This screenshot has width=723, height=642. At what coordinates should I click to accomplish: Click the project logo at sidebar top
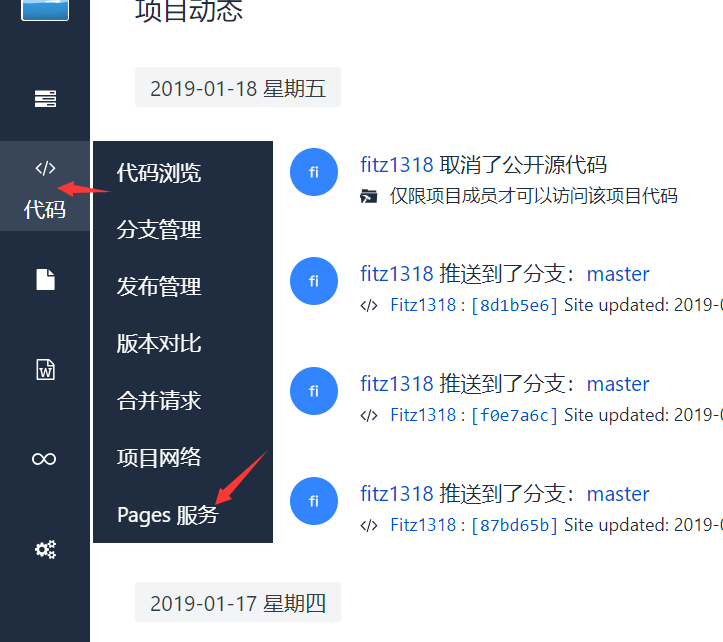tap(45, 9)
